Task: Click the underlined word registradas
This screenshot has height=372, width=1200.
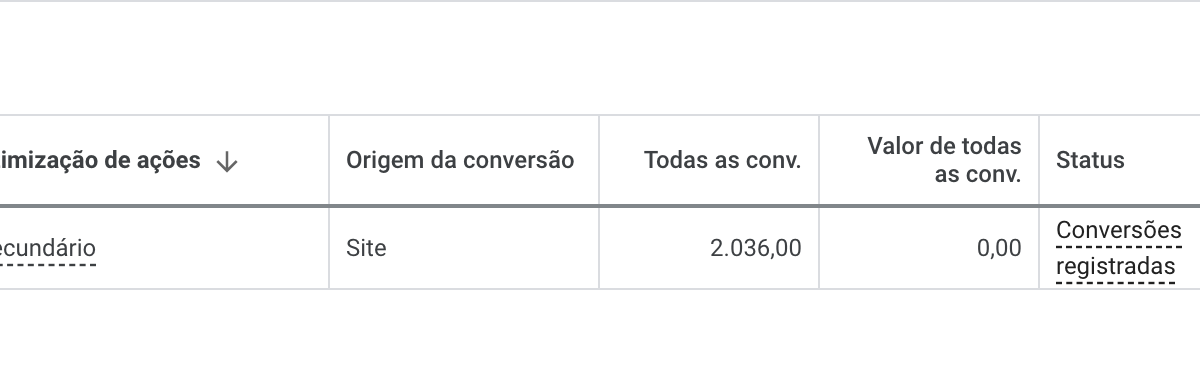Action: [x=1116, y=267]
